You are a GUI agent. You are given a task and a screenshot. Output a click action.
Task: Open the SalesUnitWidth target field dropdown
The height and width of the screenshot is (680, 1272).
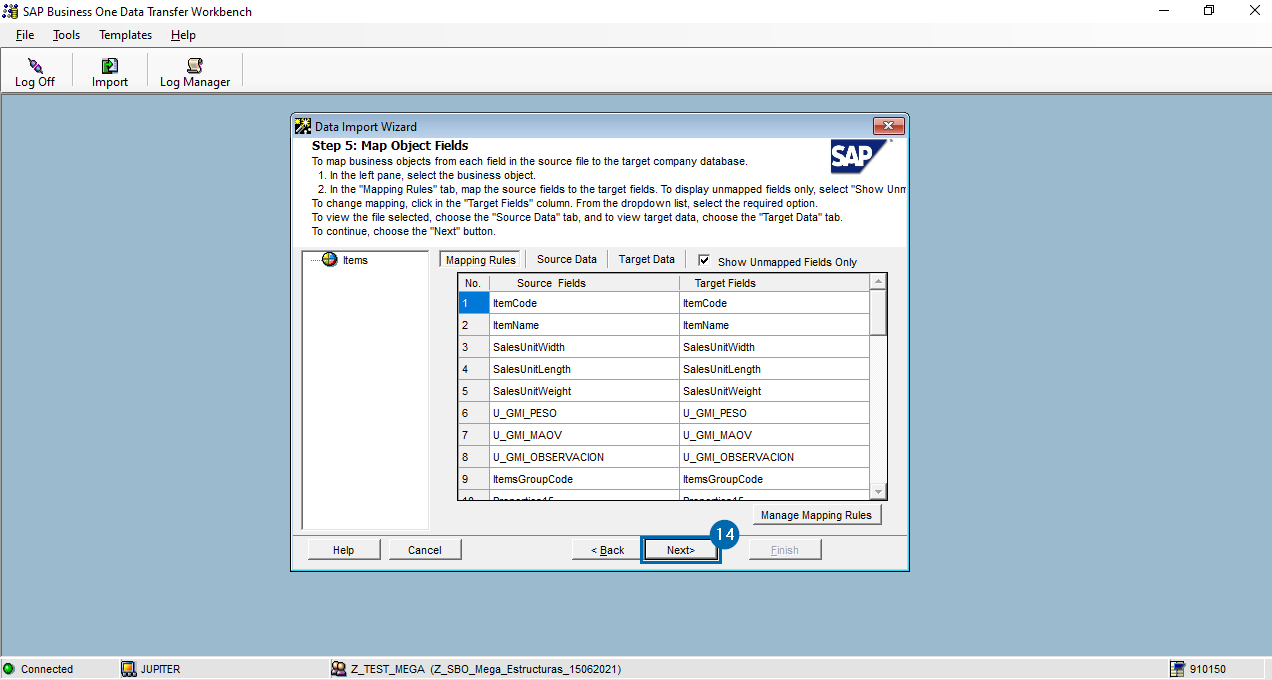[x=775, y=347]
